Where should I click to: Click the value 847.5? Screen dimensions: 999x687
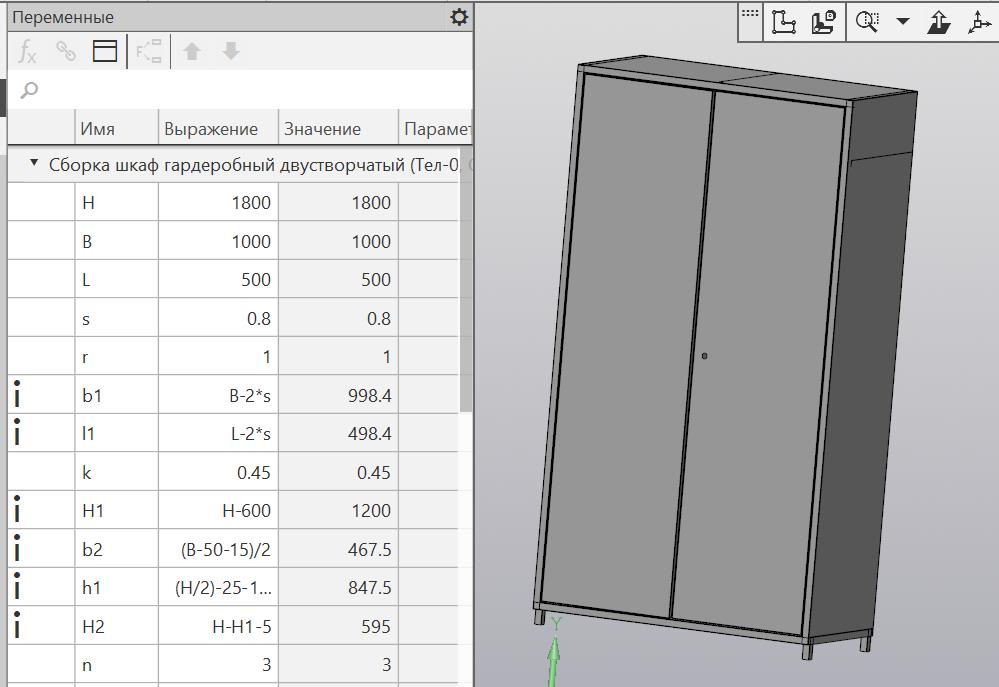click(x=370, y=588)
